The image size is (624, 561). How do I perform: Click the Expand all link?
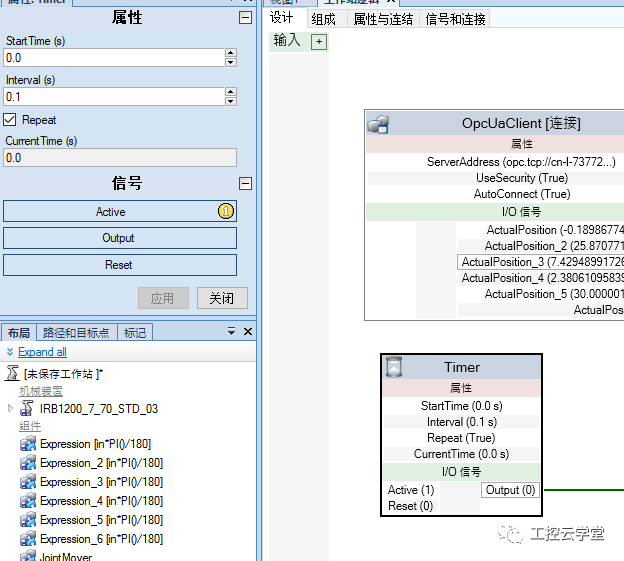click(x=42, y=352)
